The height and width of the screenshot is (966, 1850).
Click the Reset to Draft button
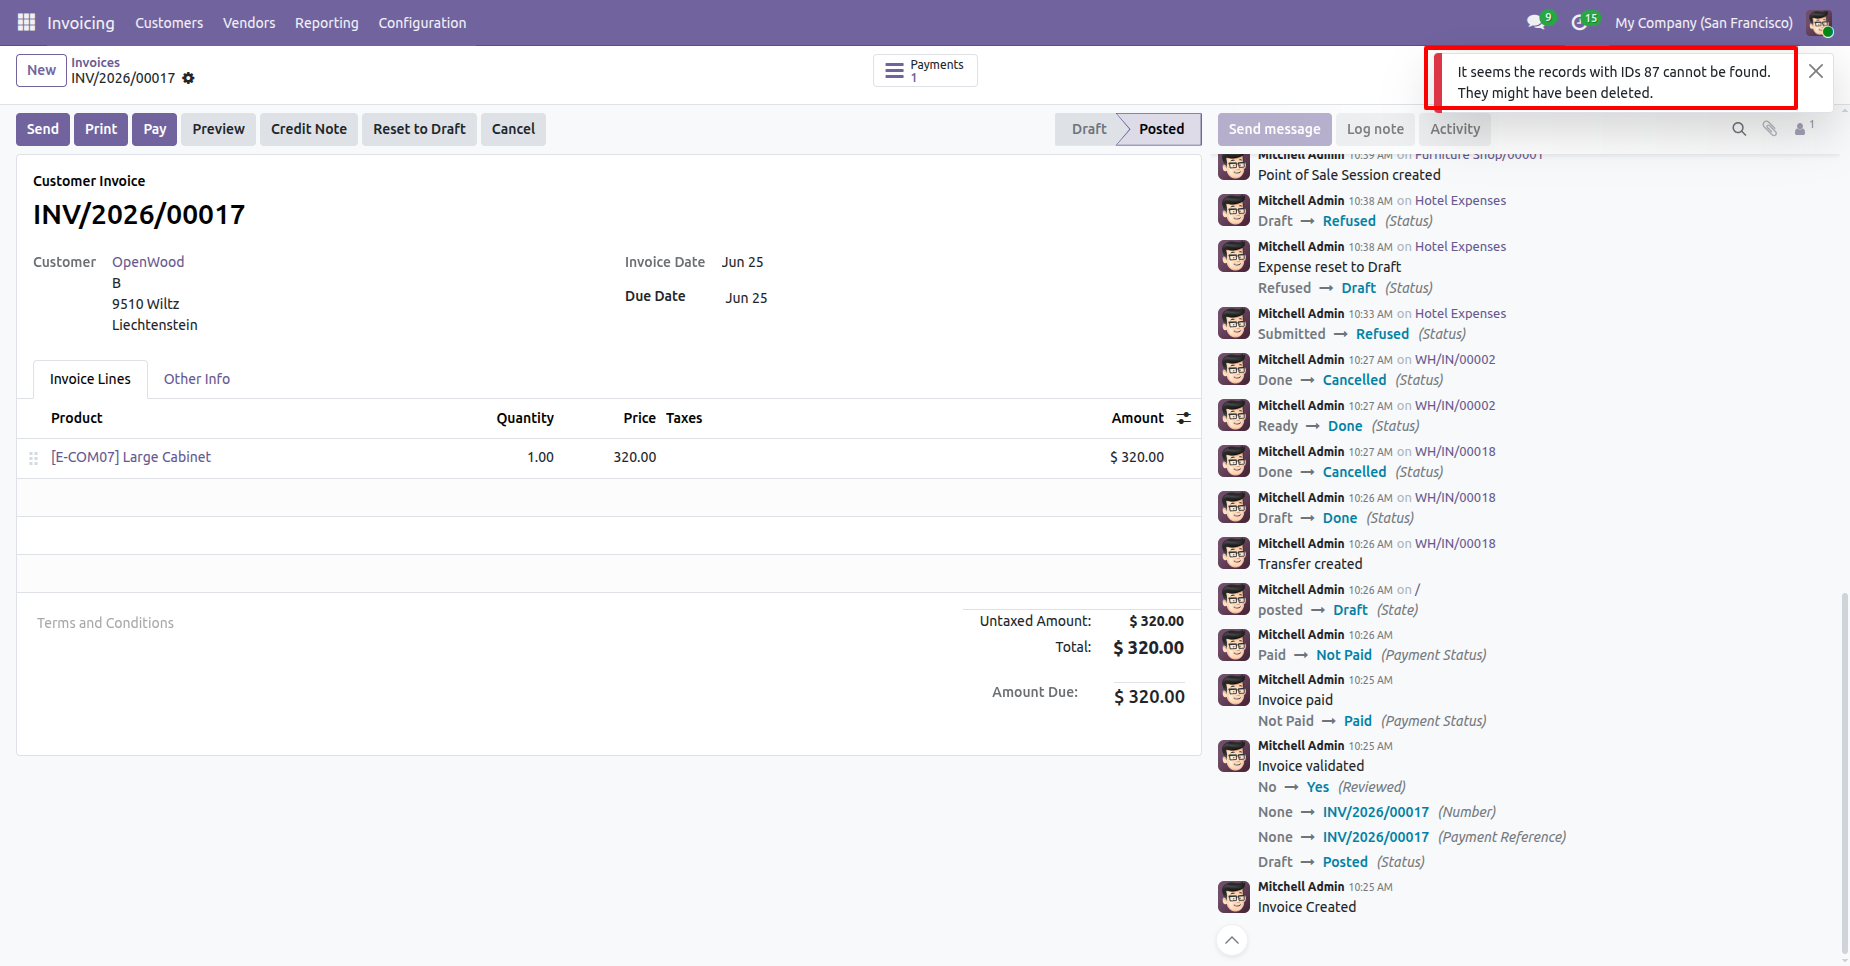(419, 129)
